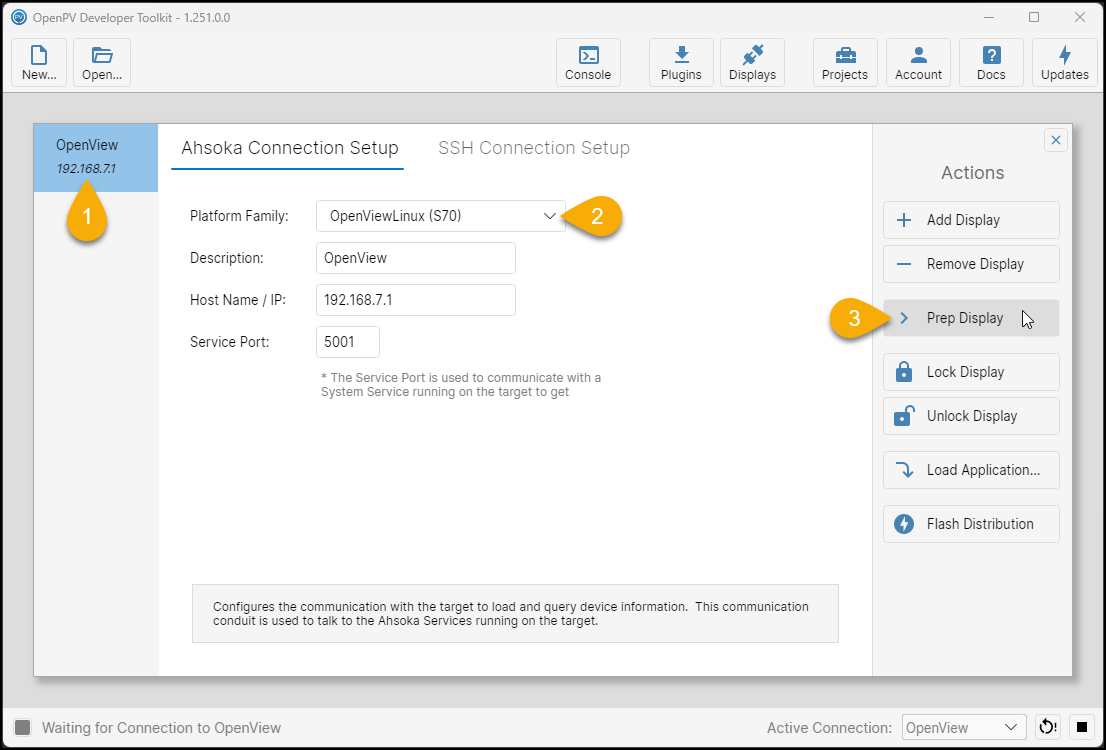Click the Service Port explanatory note text
The width and height of the screenshot is (1106, 750).
(461, 385)
